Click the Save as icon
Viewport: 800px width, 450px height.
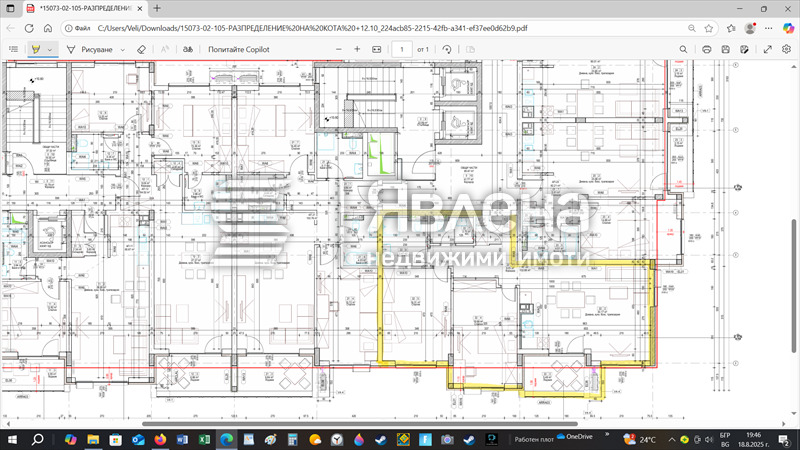click(x=744, y=49)
